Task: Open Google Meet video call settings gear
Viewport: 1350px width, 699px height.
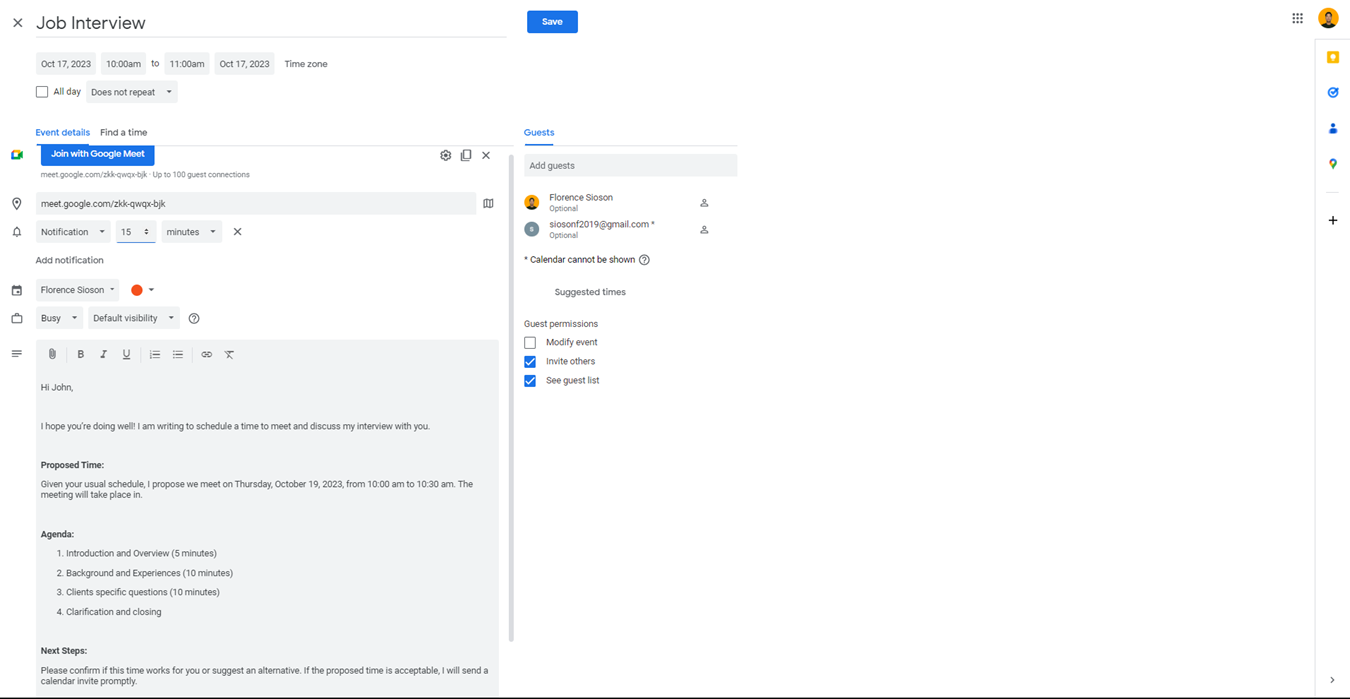Action: tap(446, 155)
